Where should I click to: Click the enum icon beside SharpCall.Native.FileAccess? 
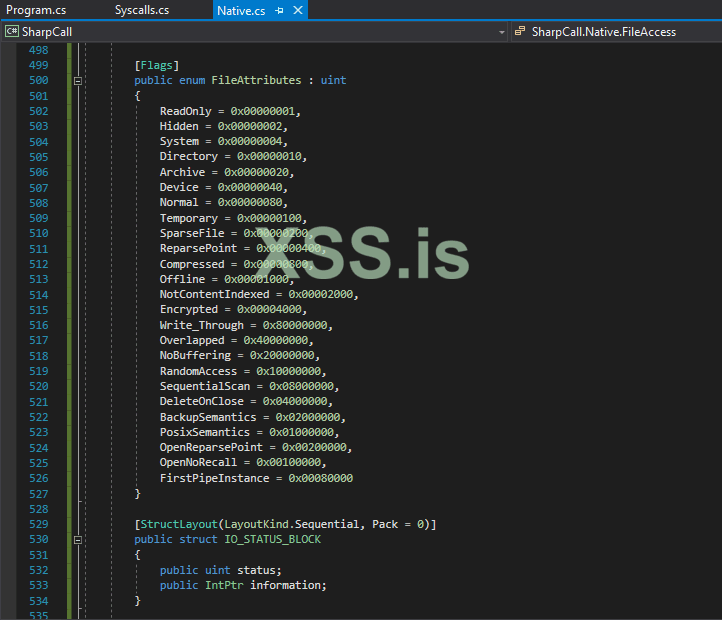coord(520,31)
